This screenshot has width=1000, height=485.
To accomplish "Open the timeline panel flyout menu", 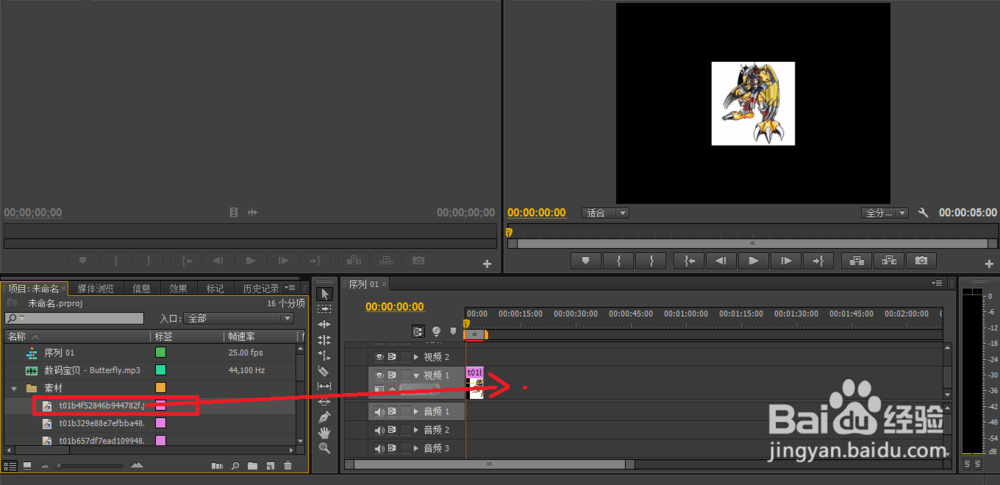I will click(937, 283).
